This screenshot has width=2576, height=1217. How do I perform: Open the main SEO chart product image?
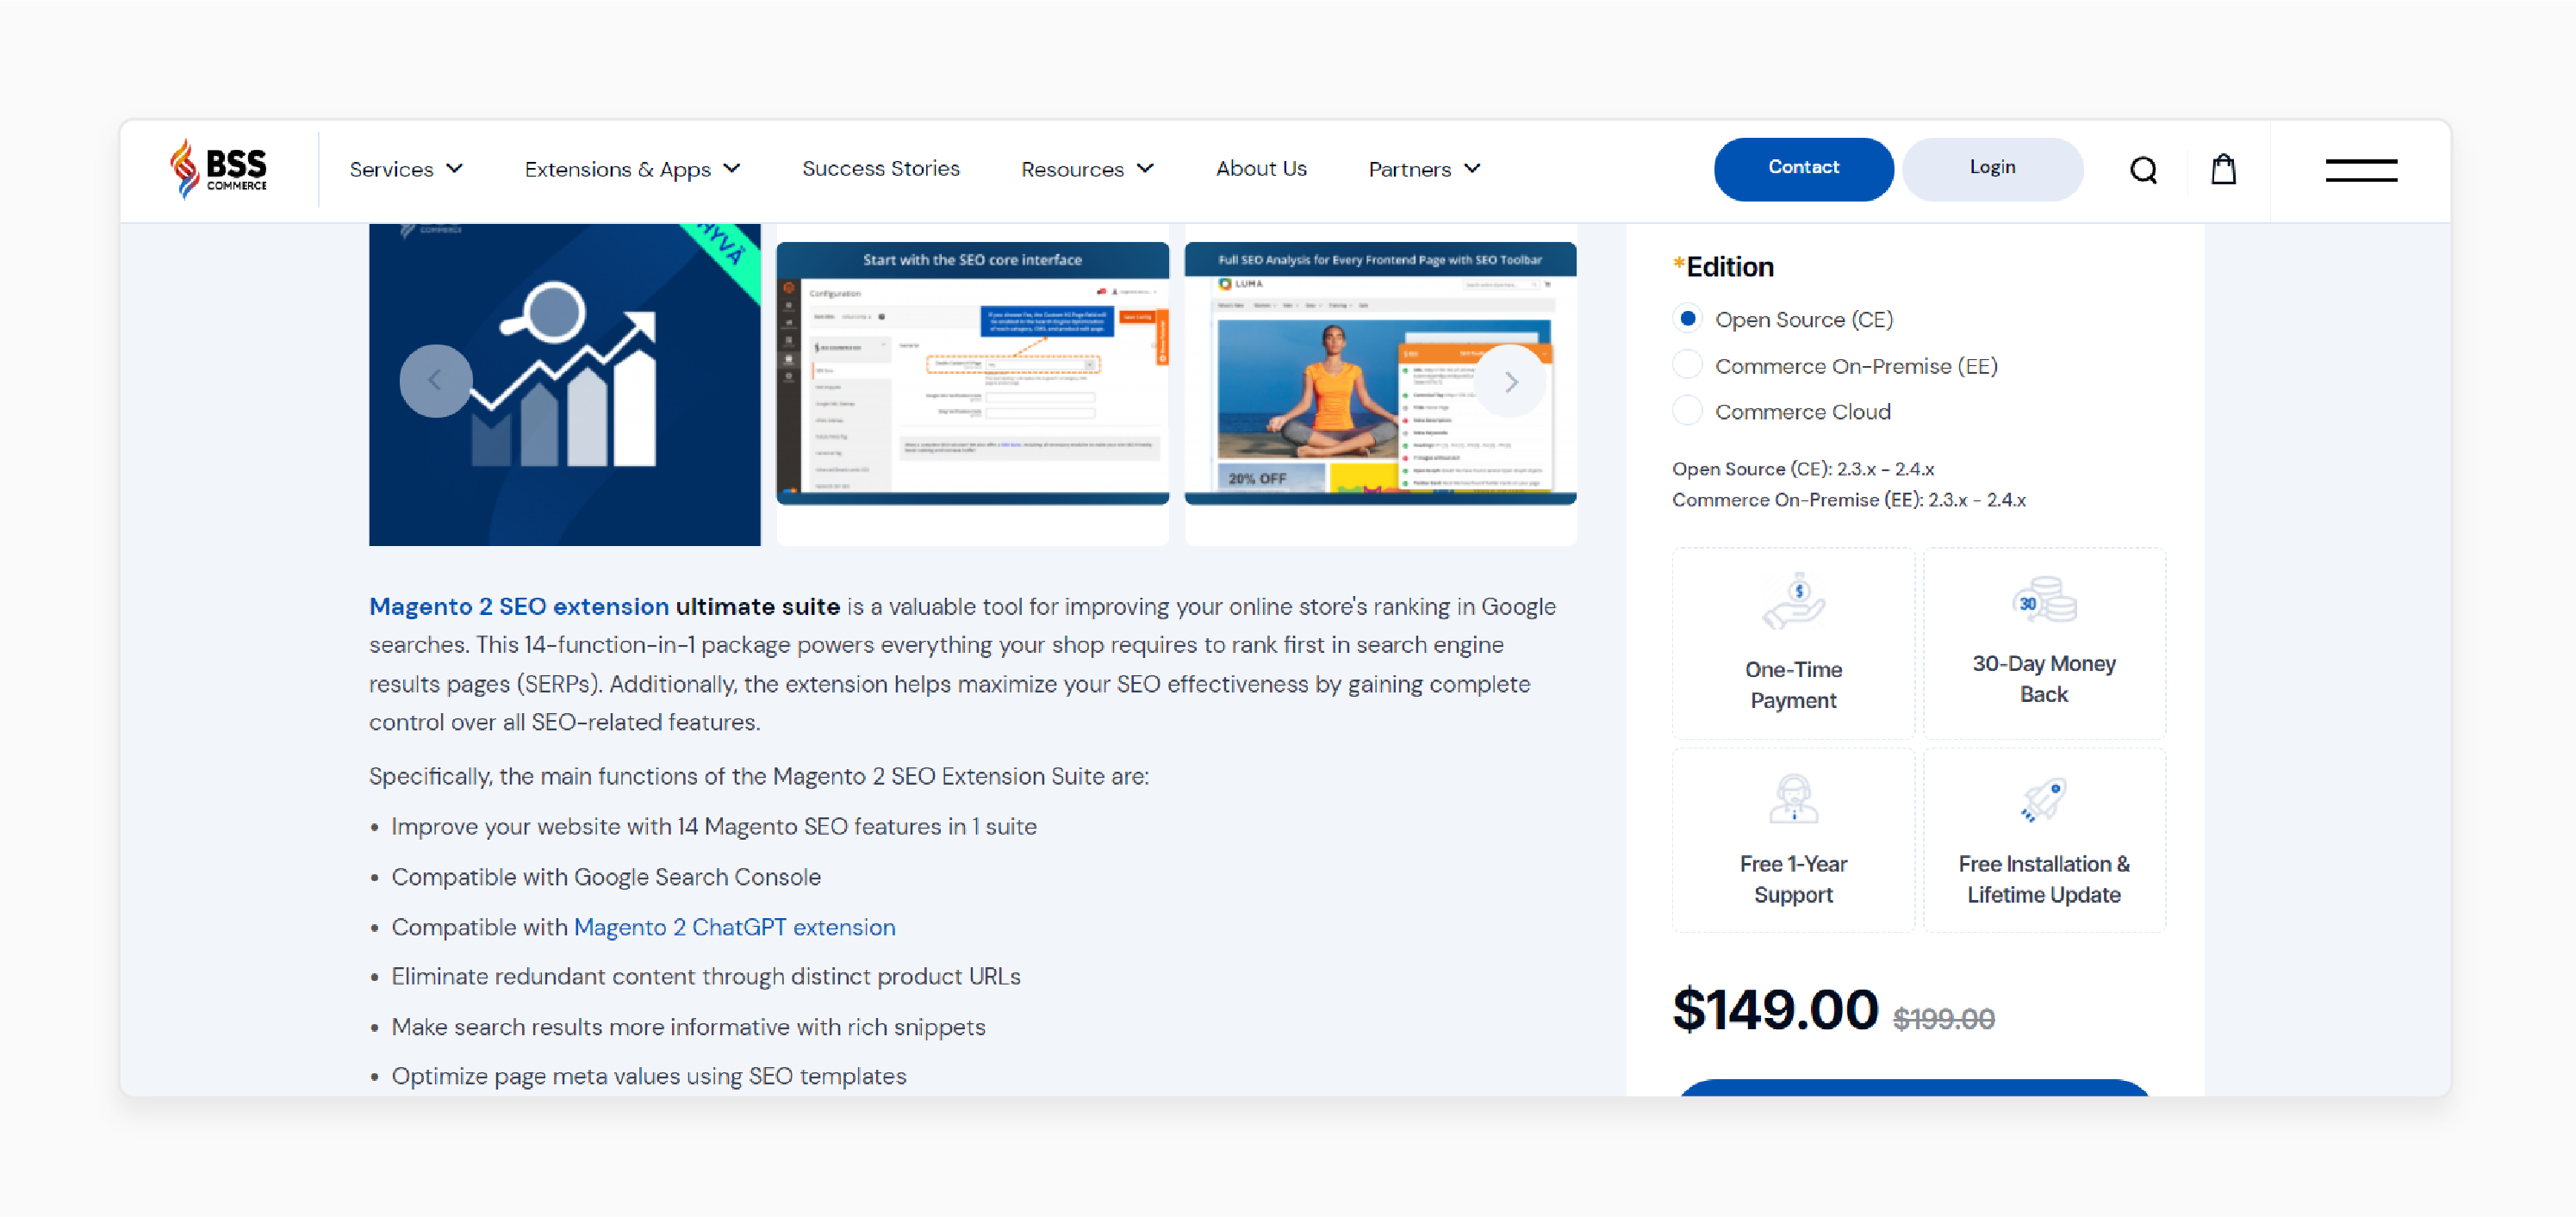pyautogui.click(x=564, y=384)
